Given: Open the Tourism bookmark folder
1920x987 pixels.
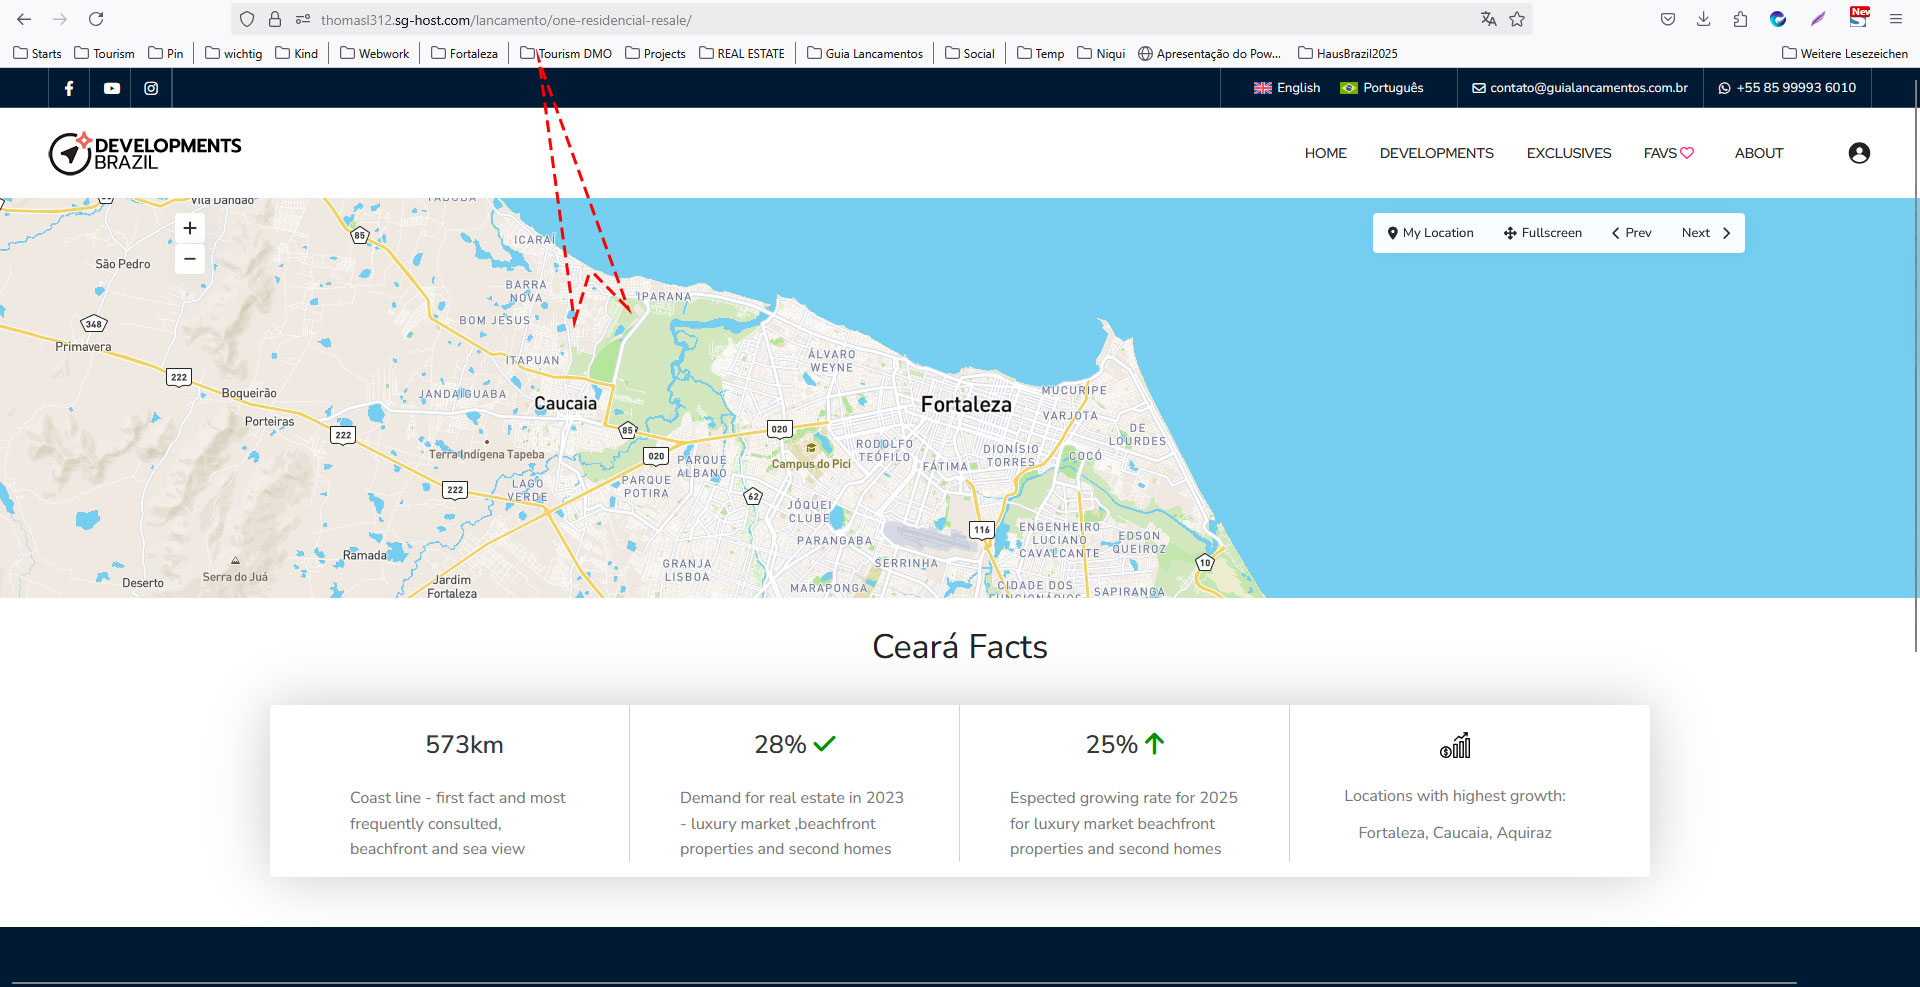Looking at the screenshot, I should point(104,53).
